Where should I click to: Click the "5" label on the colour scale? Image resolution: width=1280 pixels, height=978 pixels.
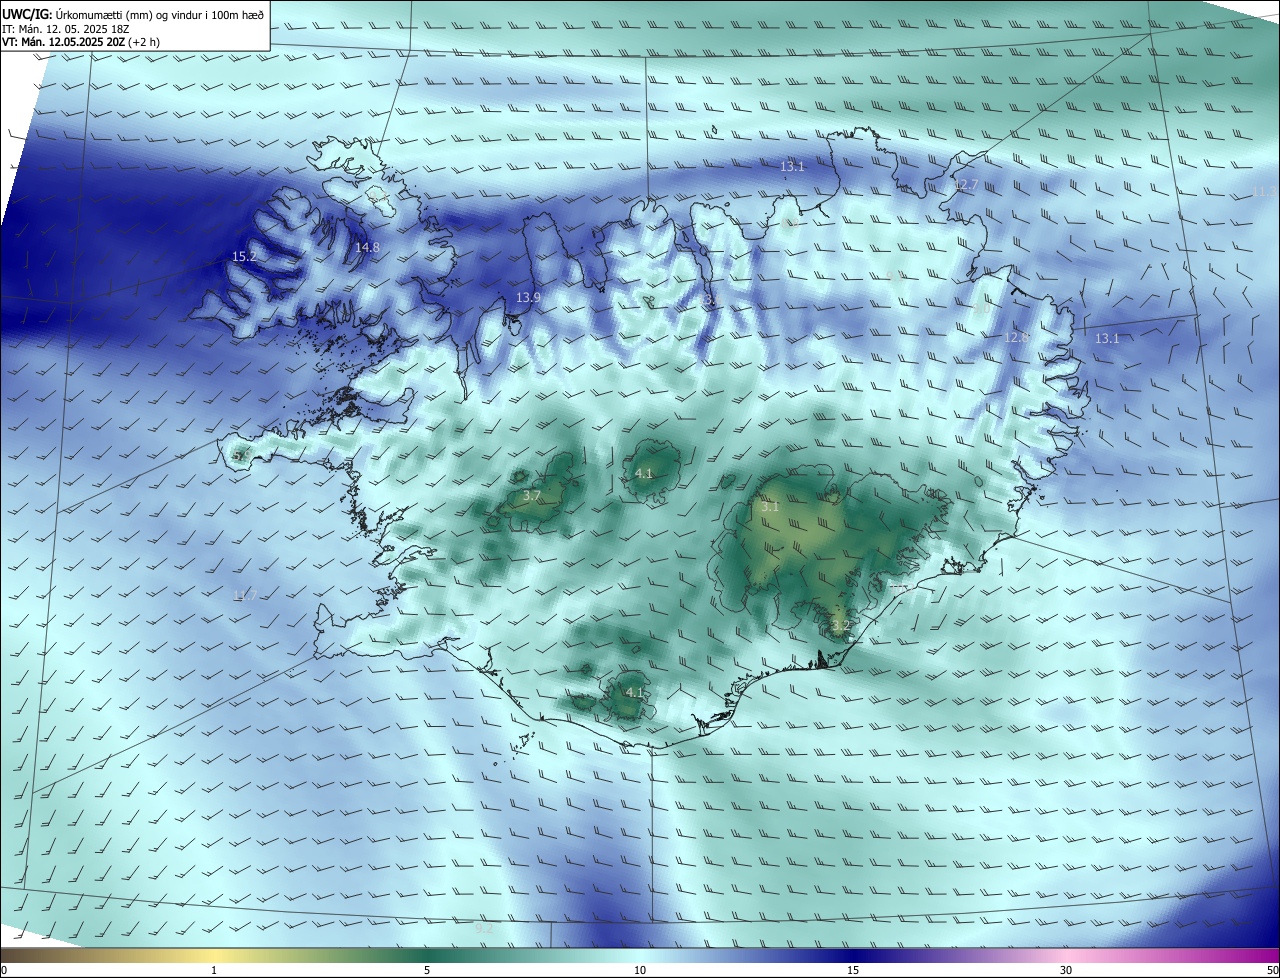click(x=427, y=970)
